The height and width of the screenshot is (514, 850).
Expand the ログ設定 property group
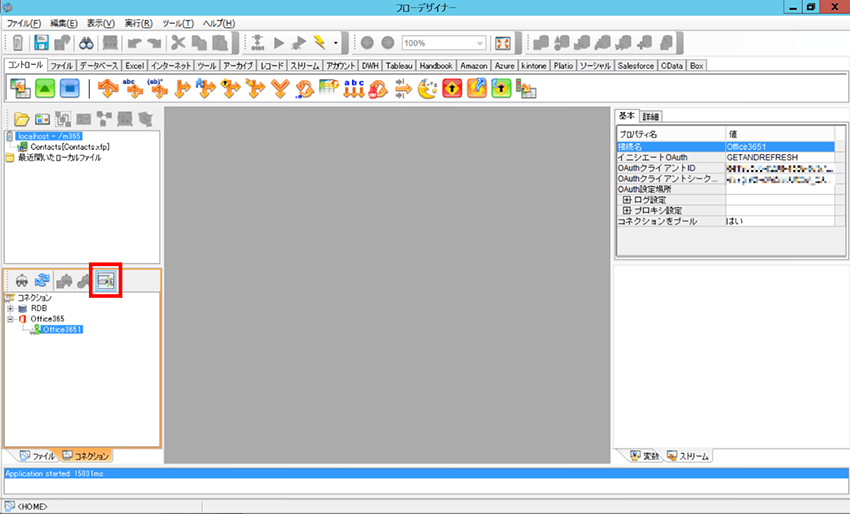pos(627,200)
